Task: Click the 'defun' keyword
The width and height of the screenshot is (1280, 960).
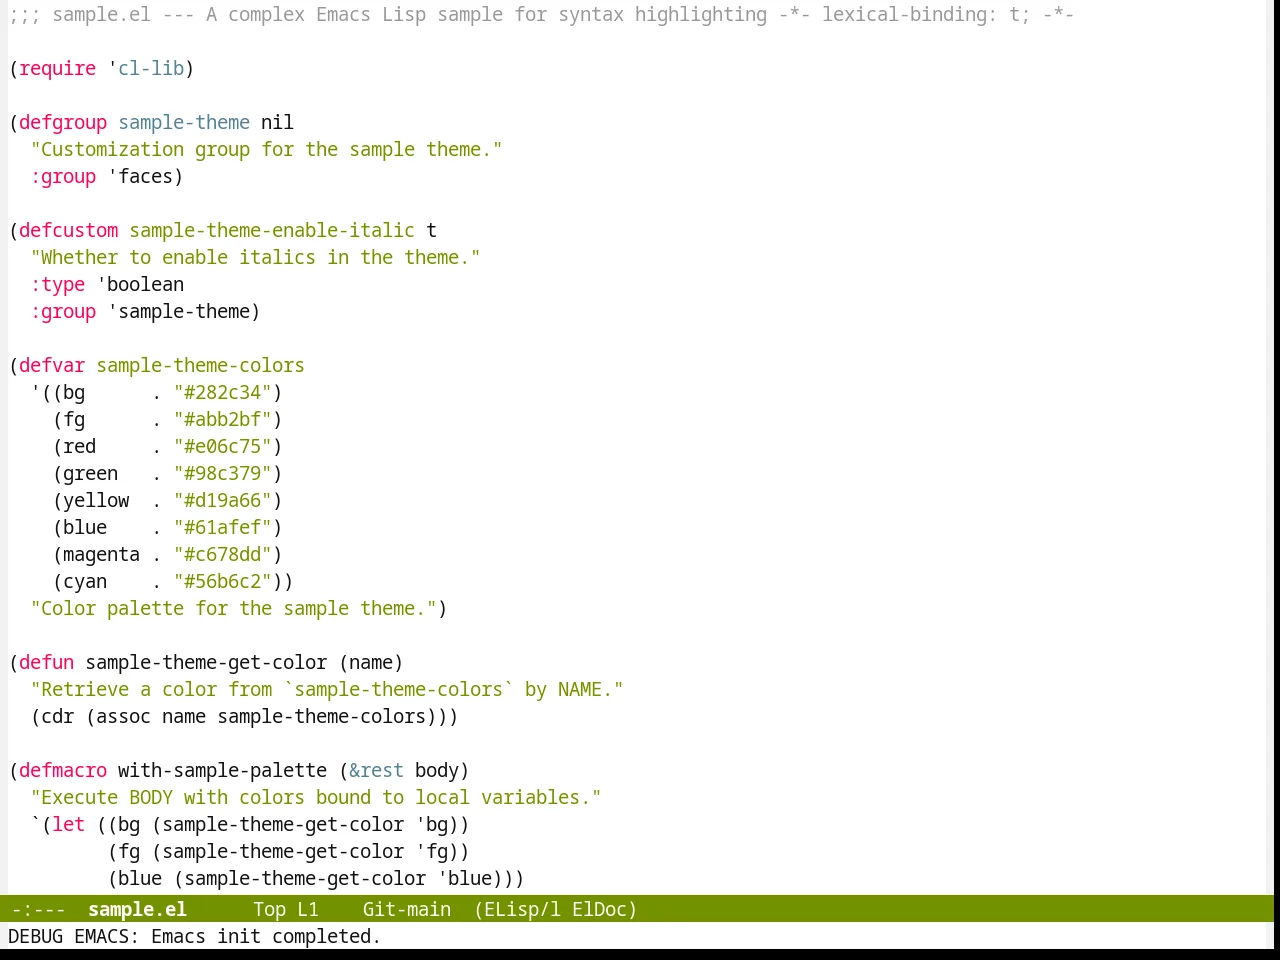Action: (46, 662)
